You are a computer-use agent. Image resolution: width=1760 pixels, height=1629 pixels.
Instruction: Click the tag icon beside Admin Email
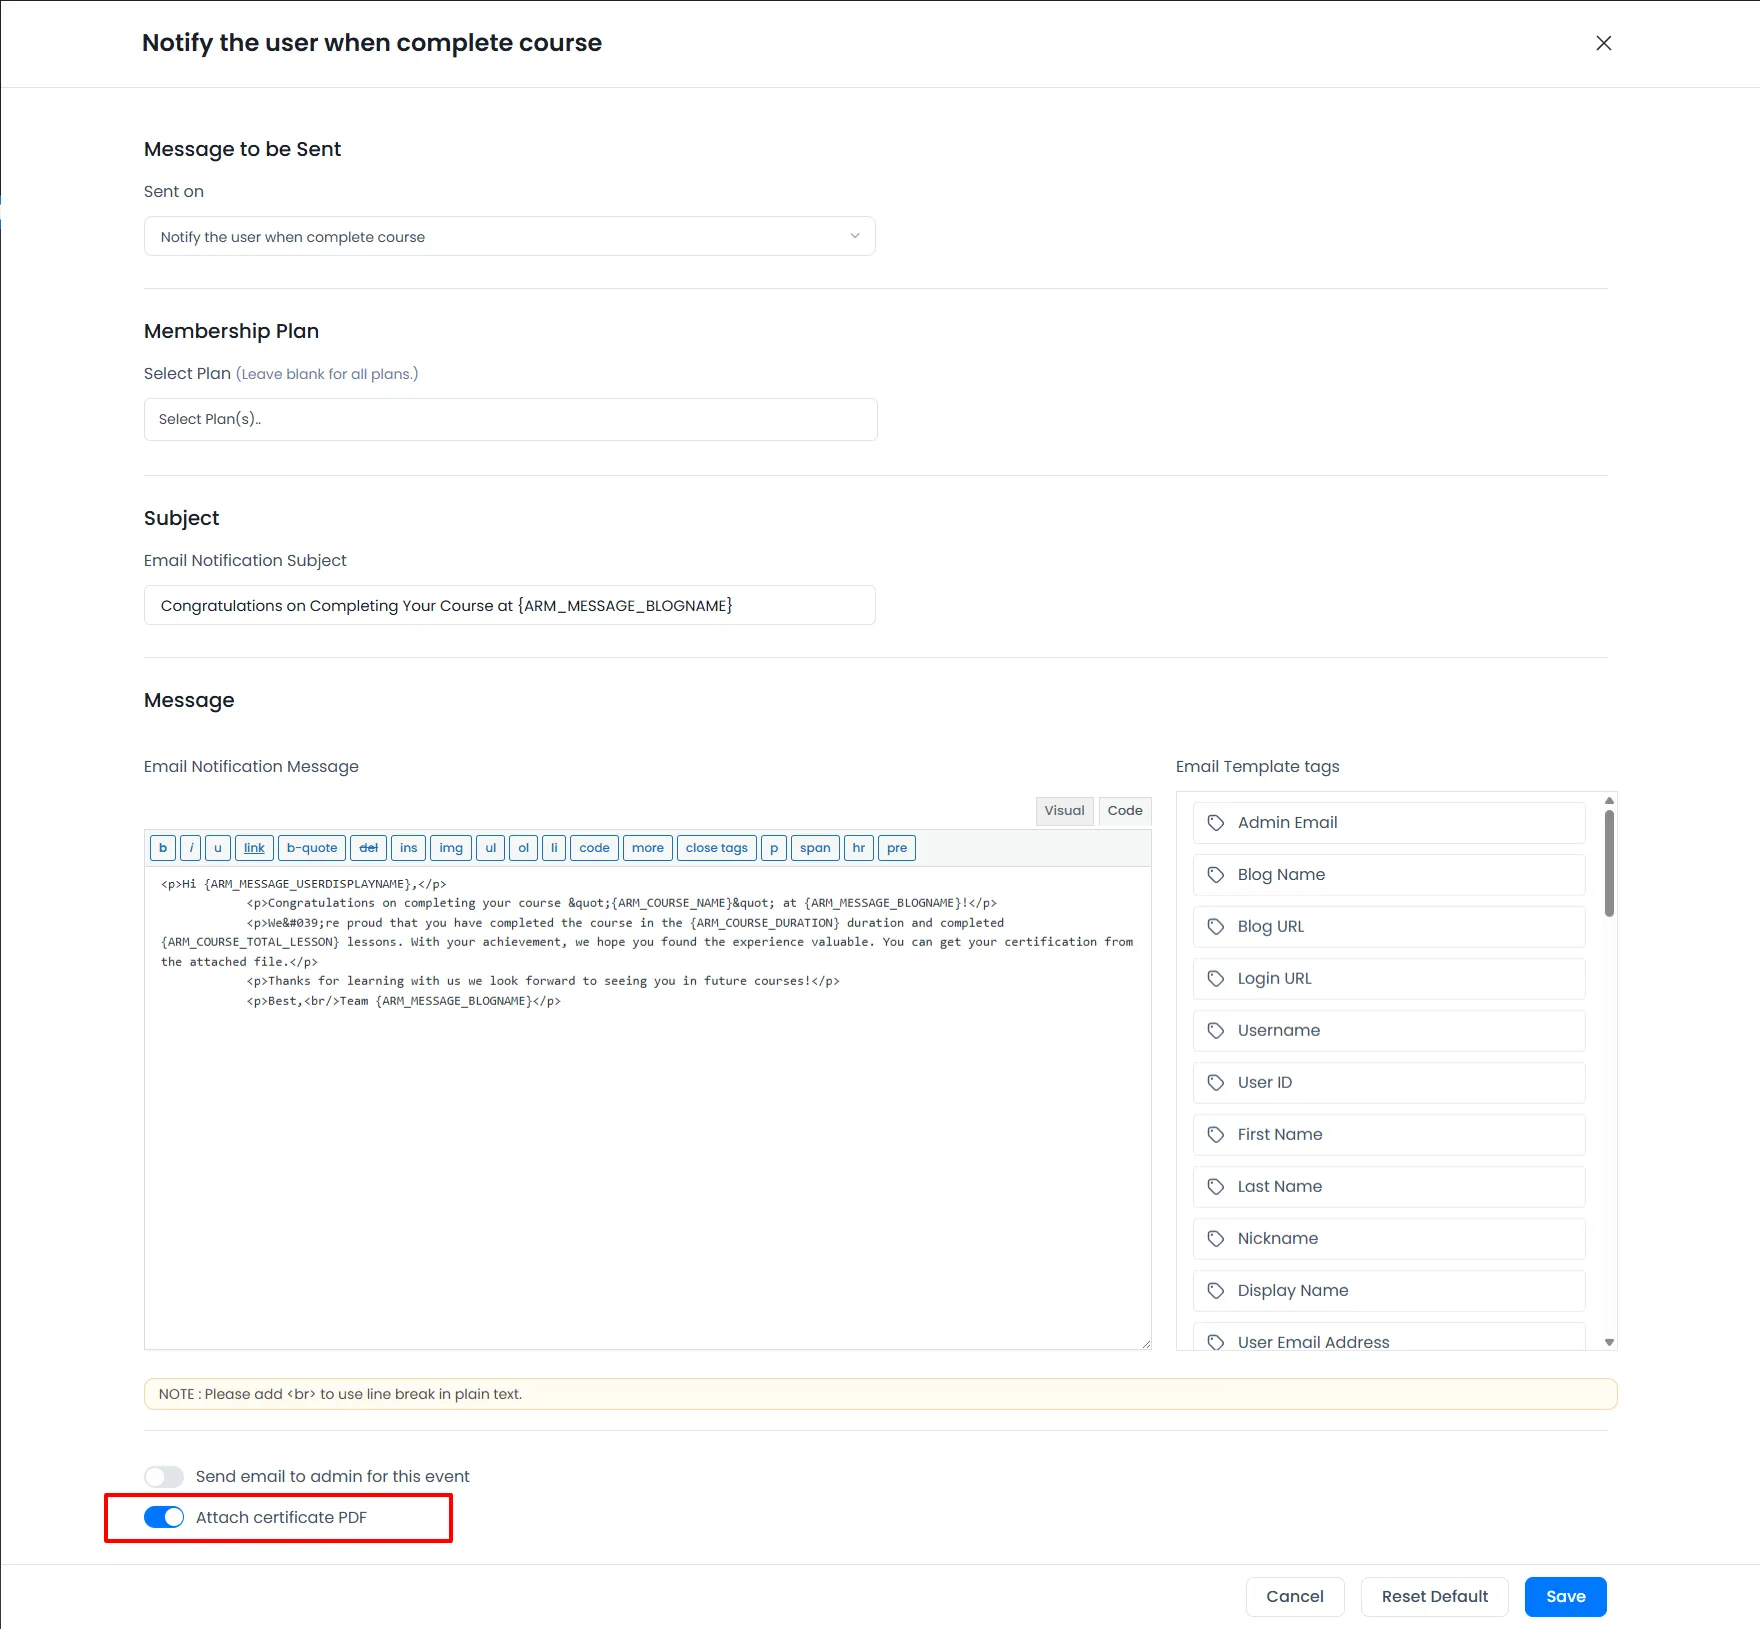coord(1216,823)
